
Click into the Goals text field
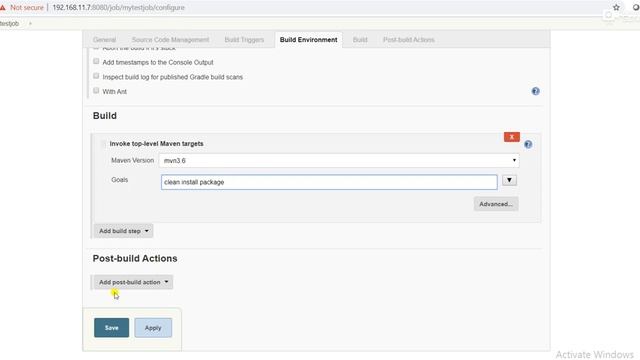(329, 182)
